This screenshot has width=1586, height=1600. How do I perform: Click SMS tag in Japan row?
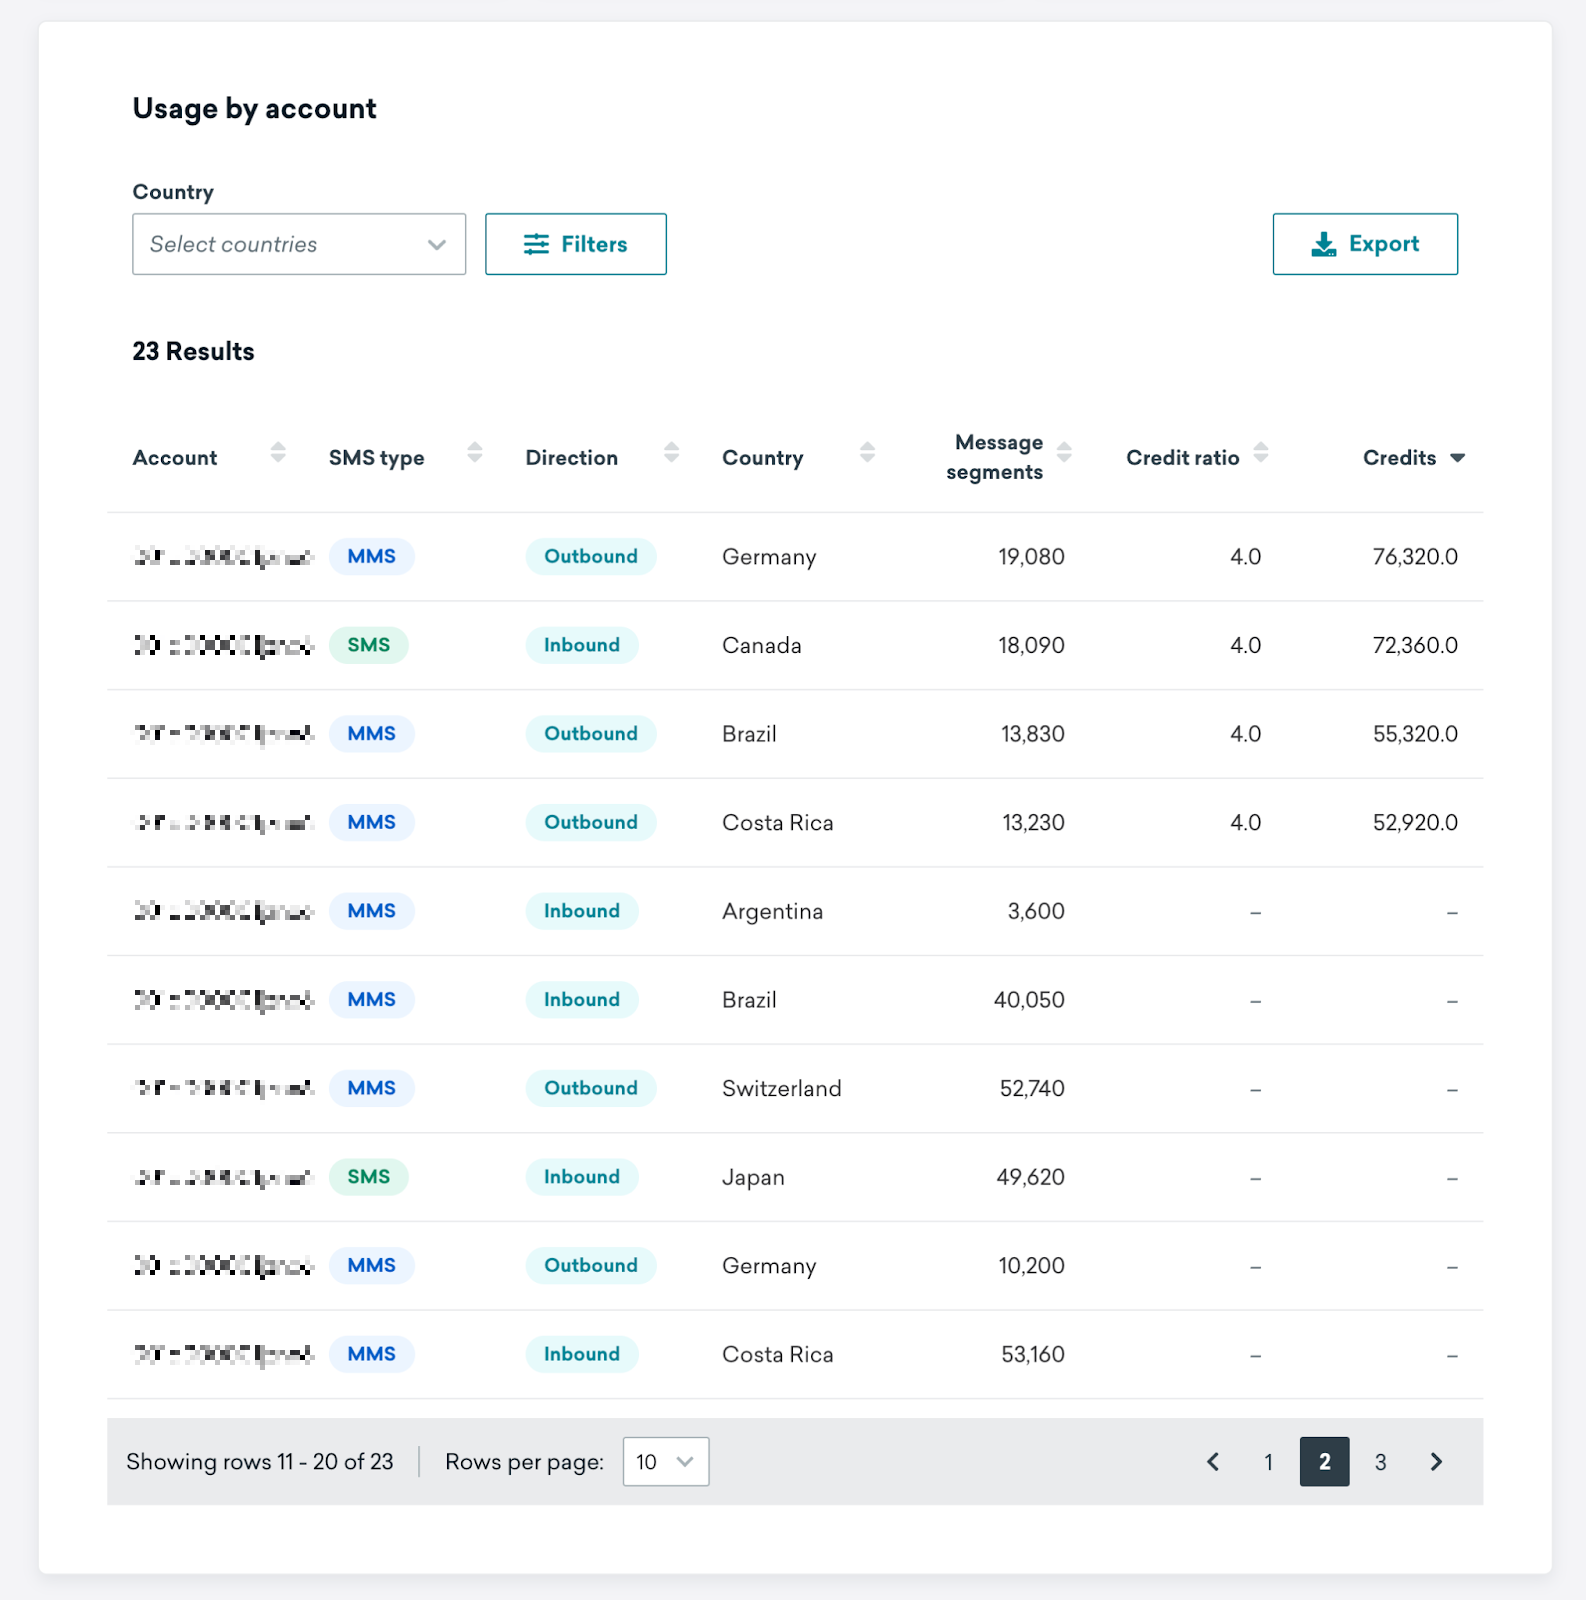[x=369, y=1177]
